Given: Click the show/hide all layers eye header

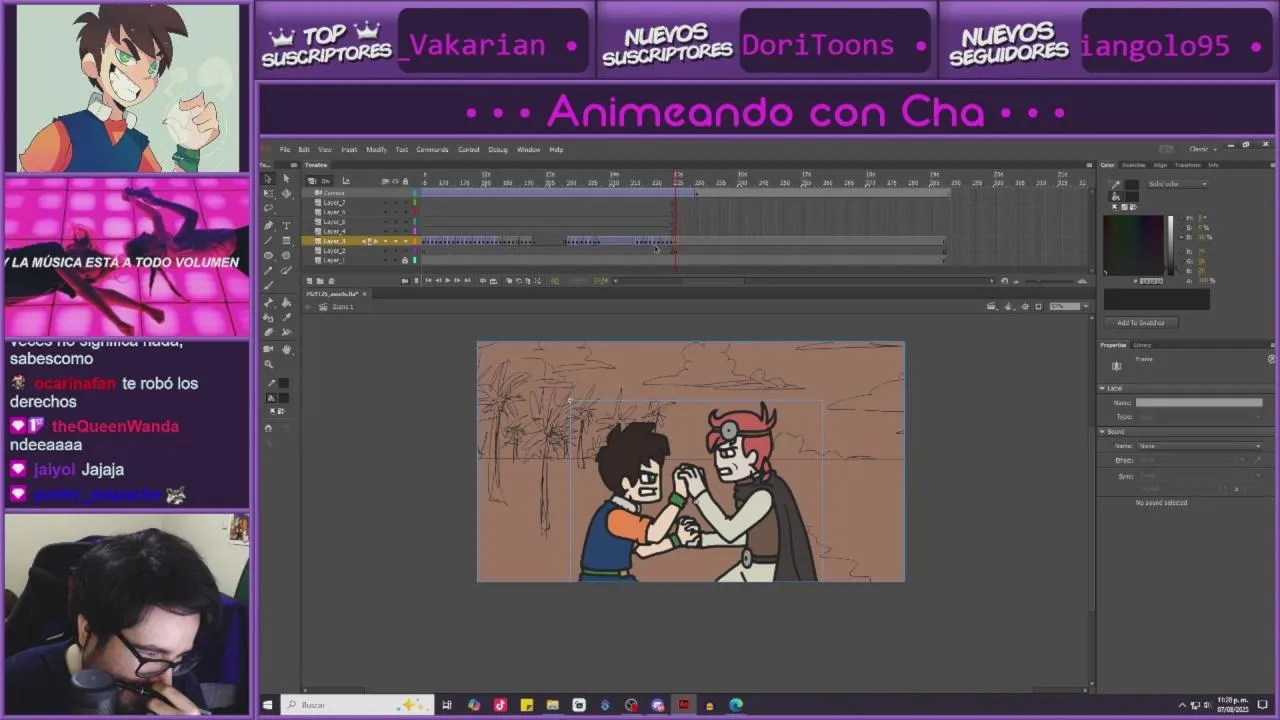Looking at the screenshot, I should coord(395,181).
